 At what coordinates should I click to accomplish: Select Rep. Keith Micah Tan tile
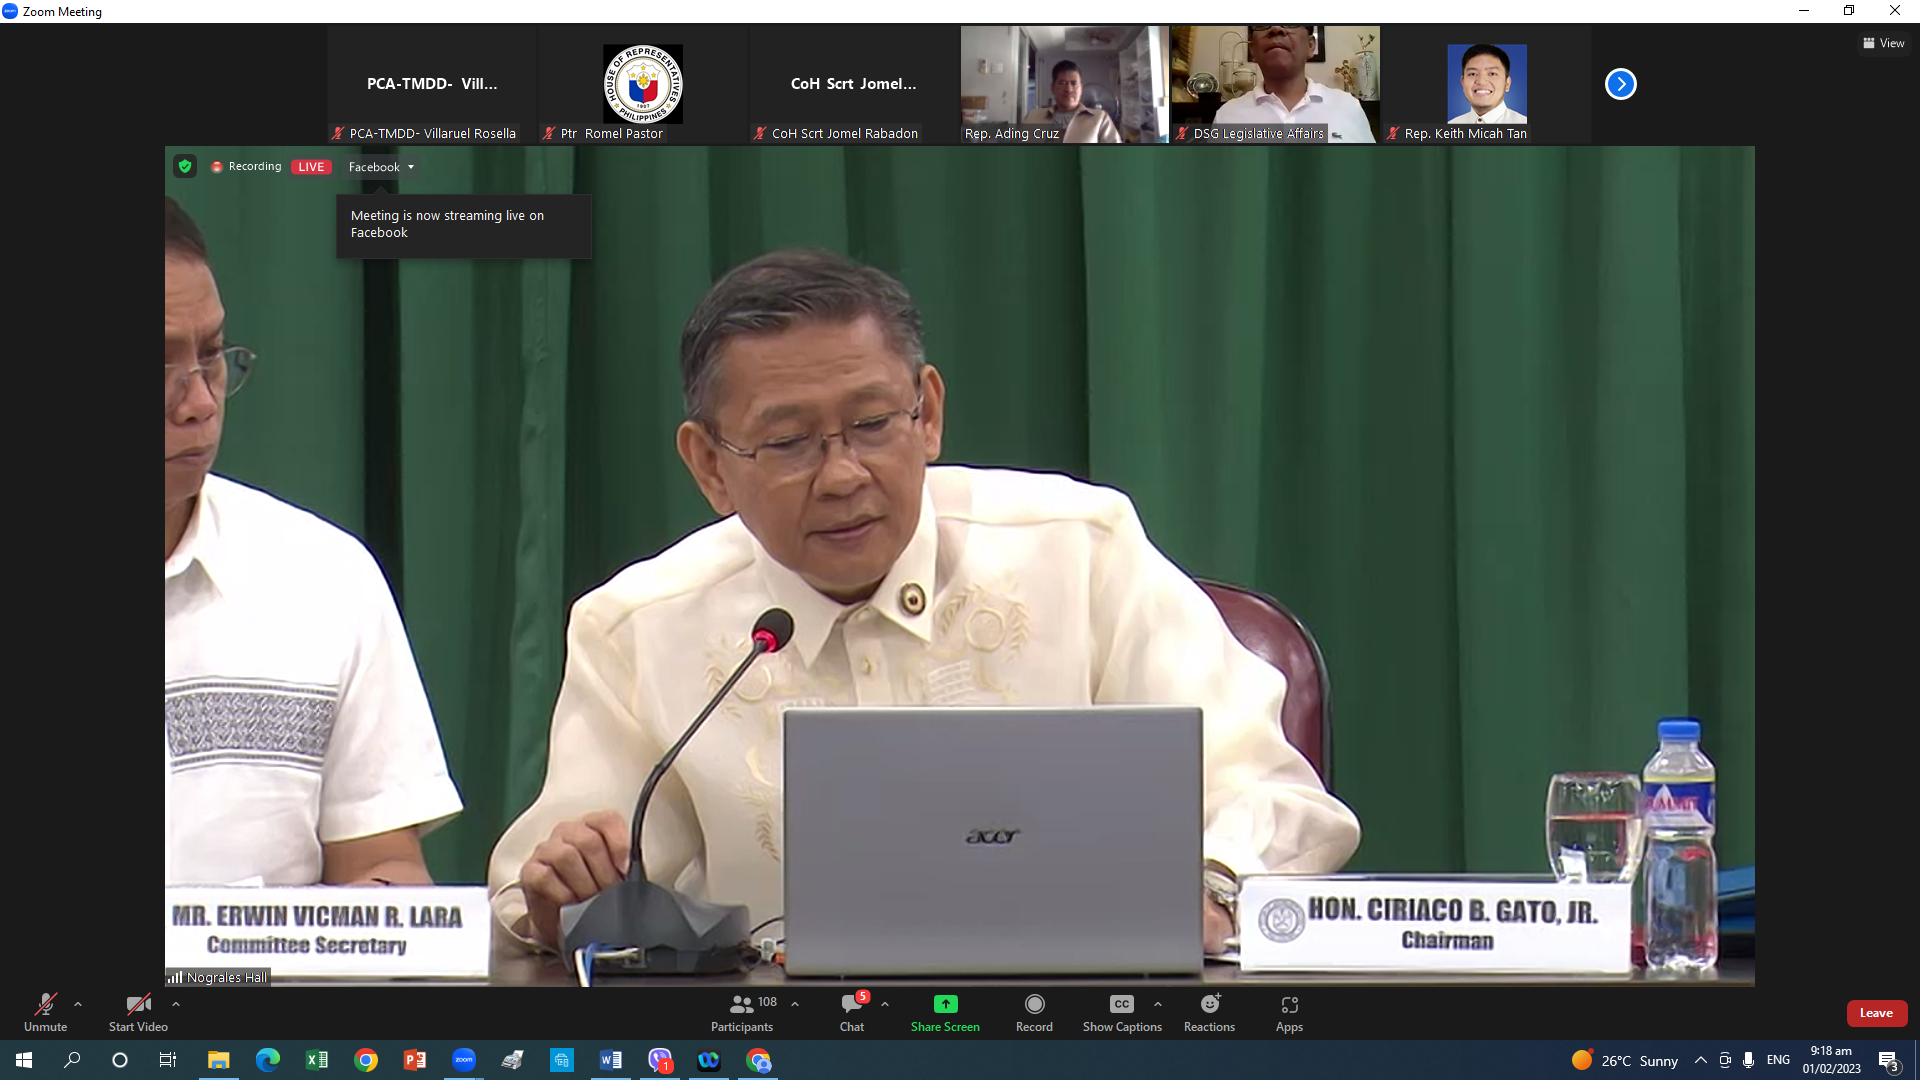point(1486,85)
